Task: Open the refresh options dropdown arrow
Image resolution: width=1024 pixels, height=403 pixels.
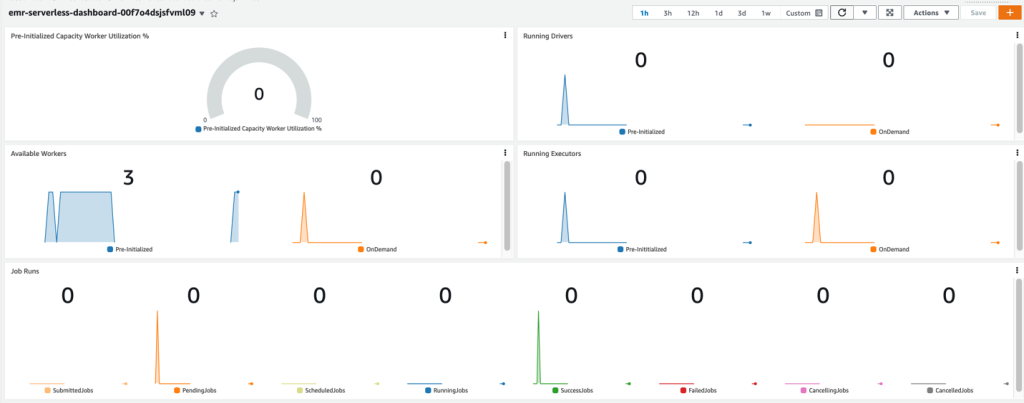Action: click(865, 13)
